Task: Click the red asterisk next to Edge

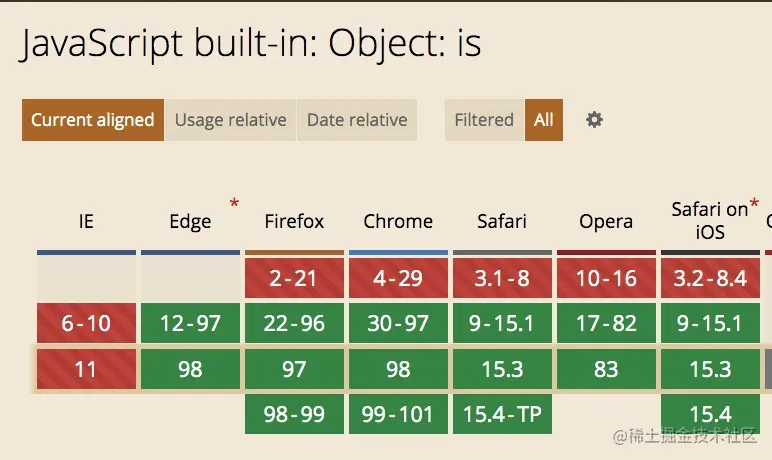Action: click(234, 204)
